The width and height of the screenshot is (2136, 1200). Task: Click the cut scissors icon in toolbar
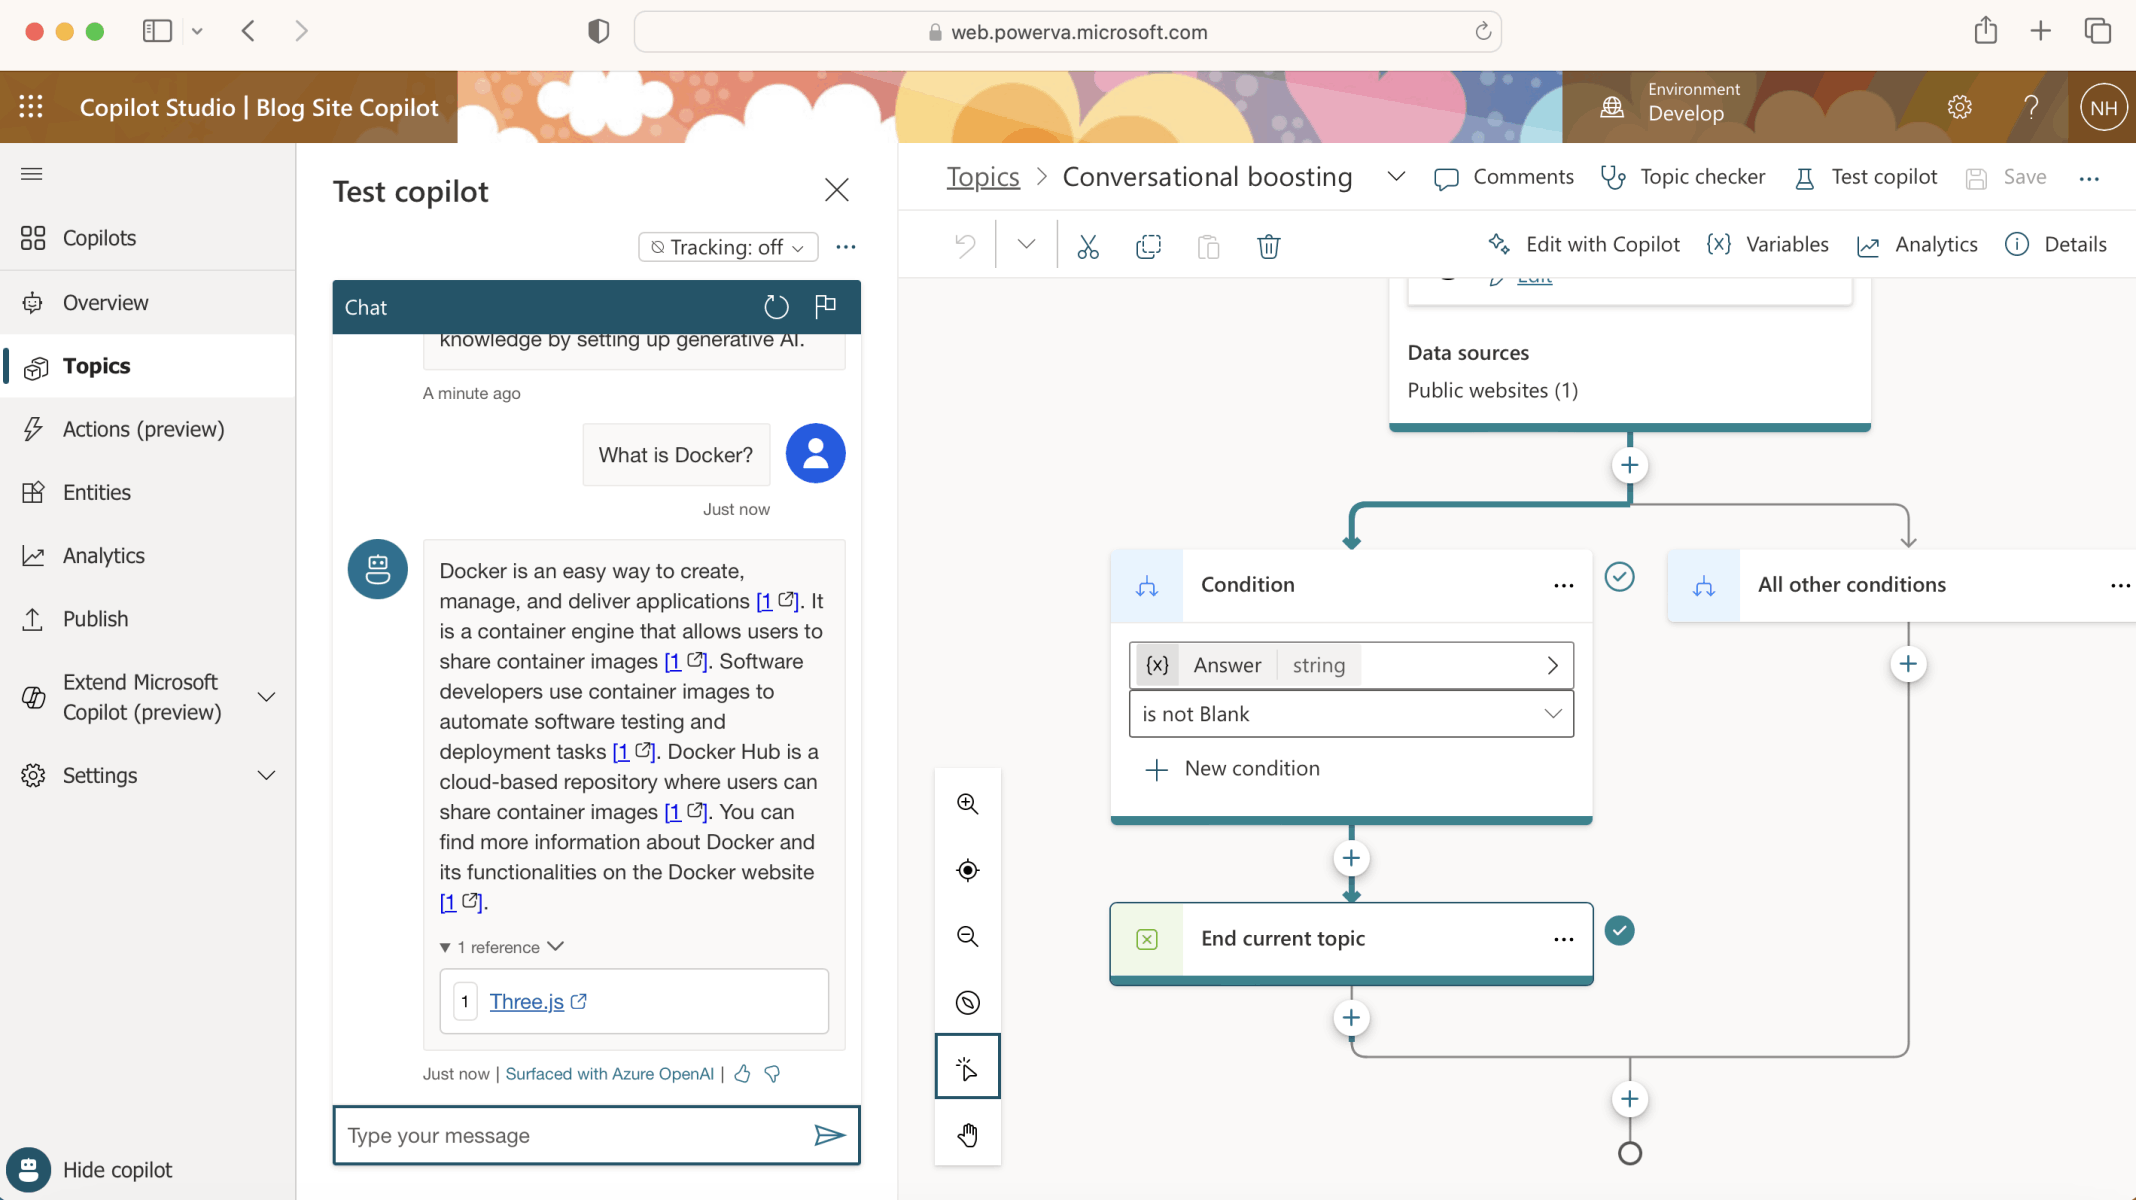tap(1088, 246)
